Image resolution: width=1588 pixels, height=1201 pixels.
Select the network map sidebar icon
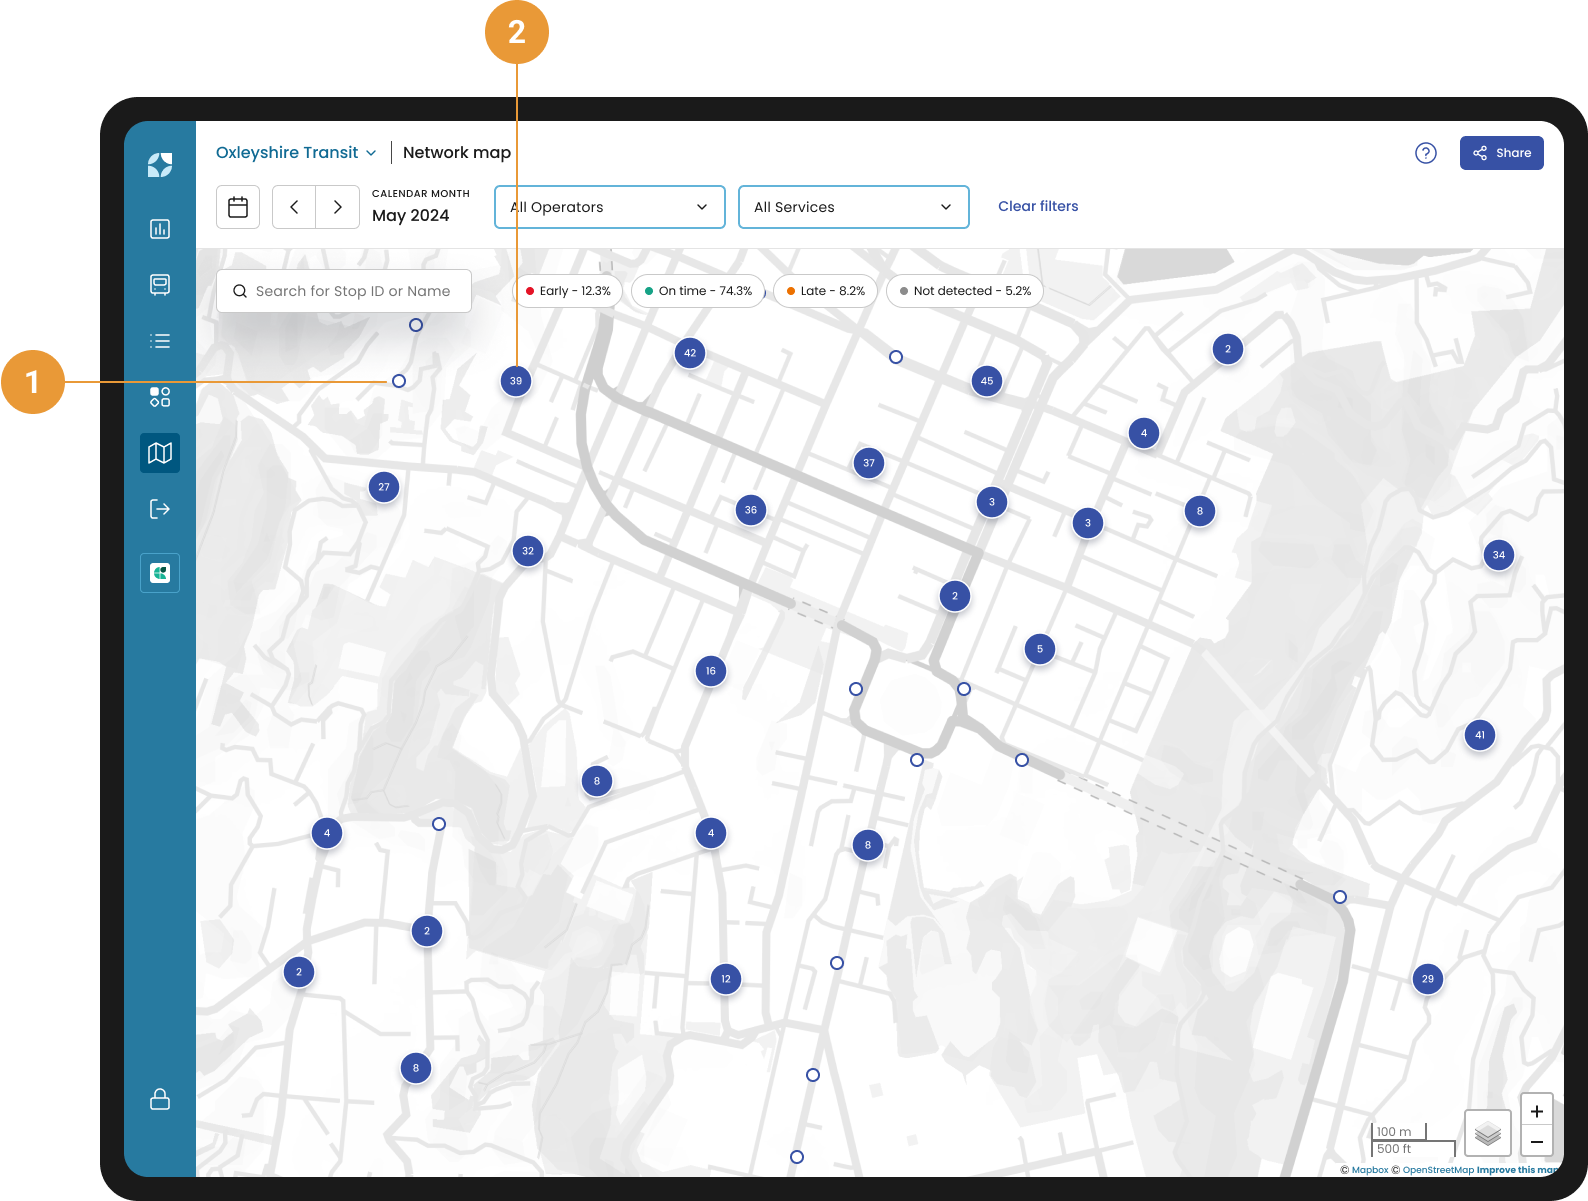[160, 453]
